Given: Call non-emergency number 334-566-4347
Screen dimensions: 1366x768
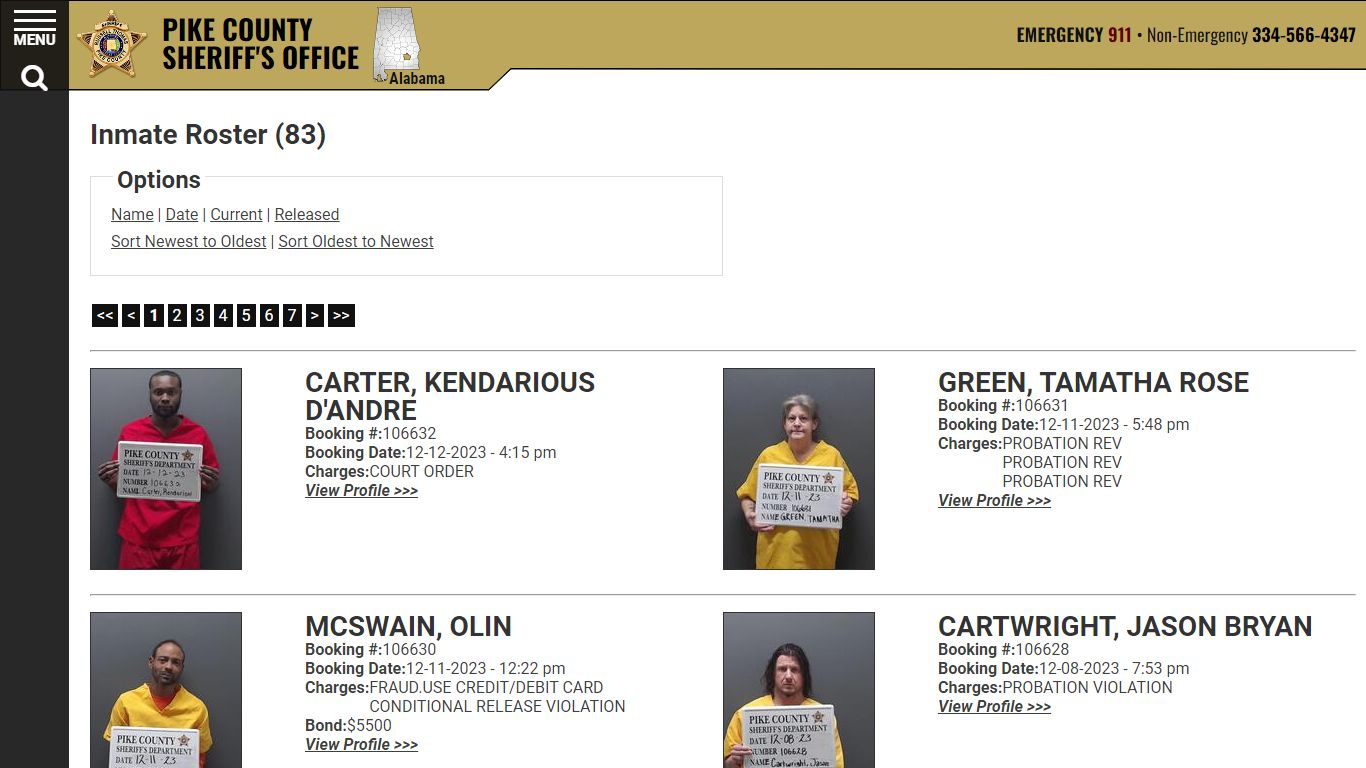Looking at the screenshot, I should (x=1304, y=35).
